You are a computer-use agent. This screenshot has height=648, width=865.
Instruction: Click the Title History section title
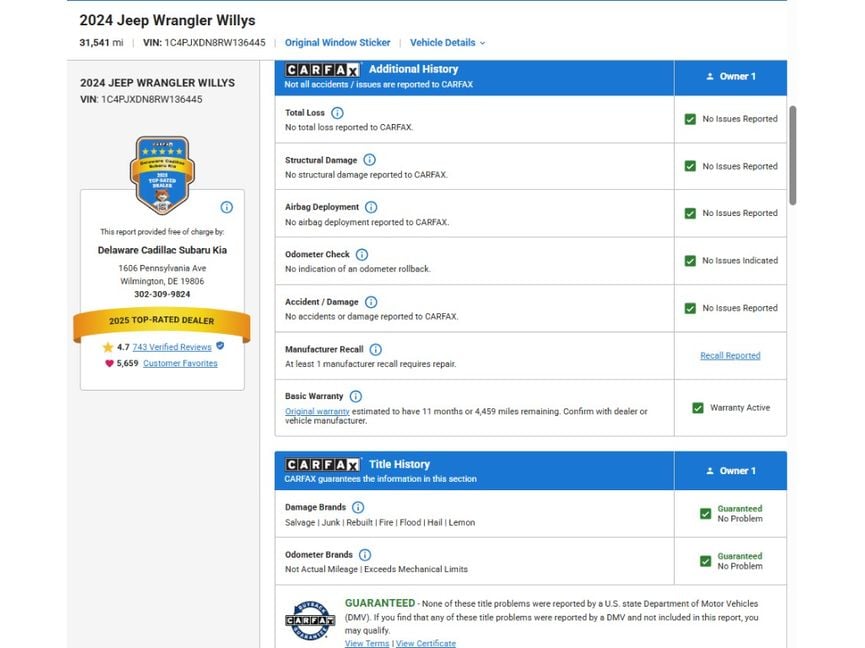tap(399, 464)
